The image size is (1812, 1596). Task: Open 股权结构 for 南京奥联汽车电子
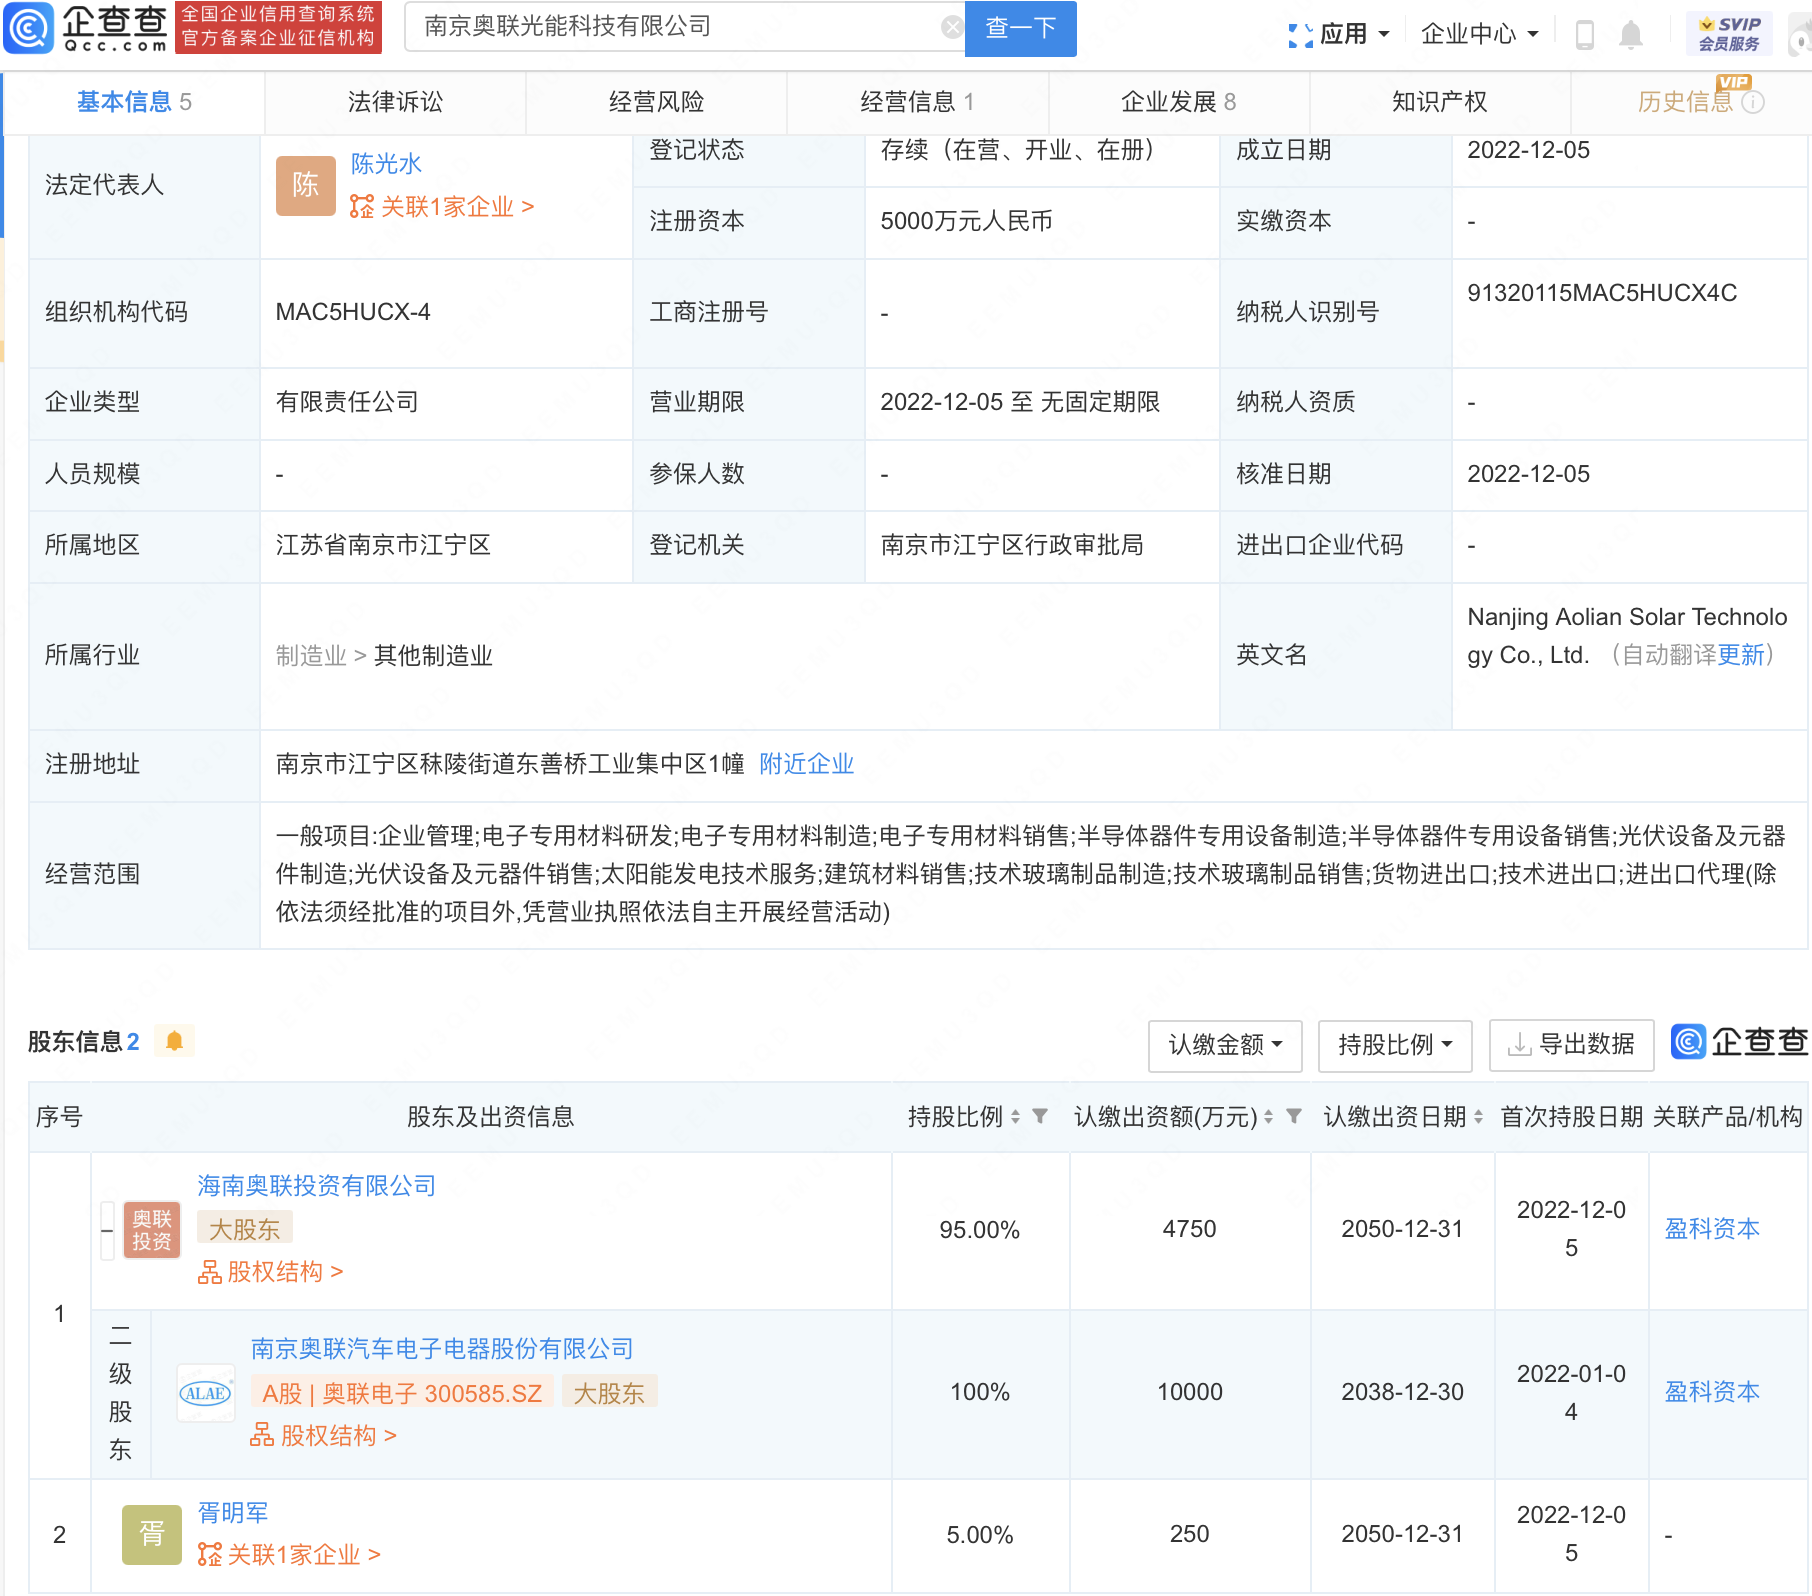(323, 1436)
